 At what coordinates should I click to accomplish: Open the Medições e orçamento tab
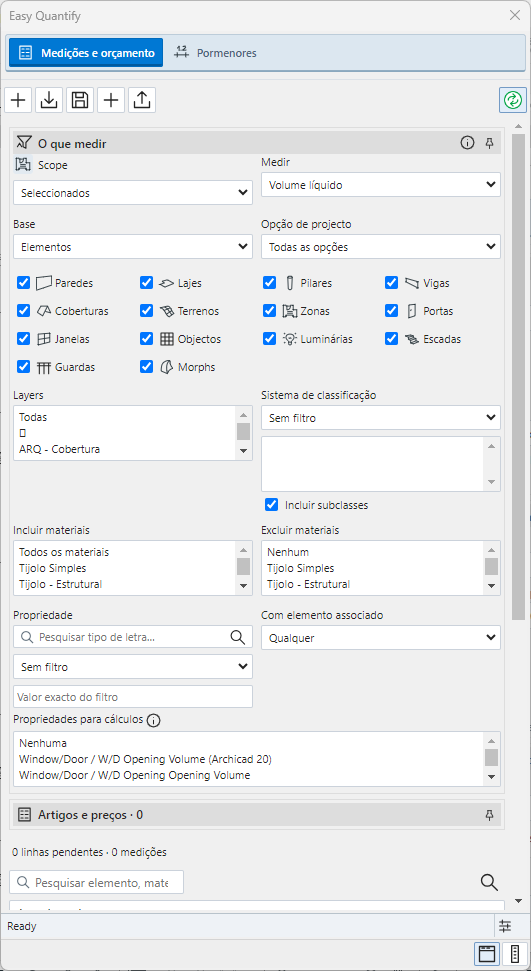tap(86, 53)
